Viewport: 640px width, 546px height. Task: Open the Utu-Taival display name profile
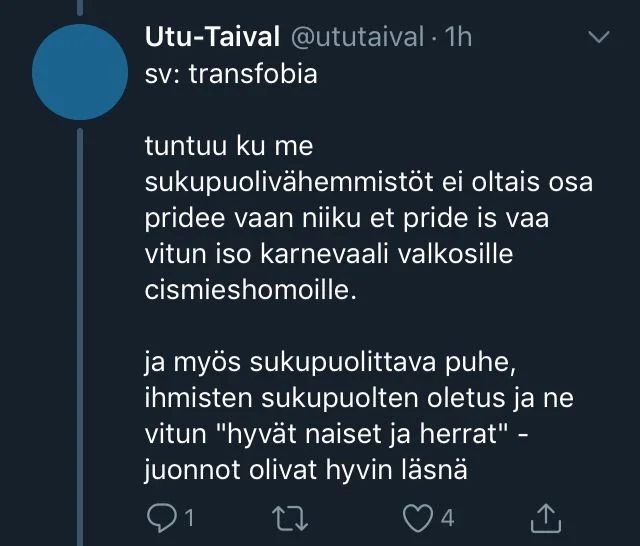212,38
